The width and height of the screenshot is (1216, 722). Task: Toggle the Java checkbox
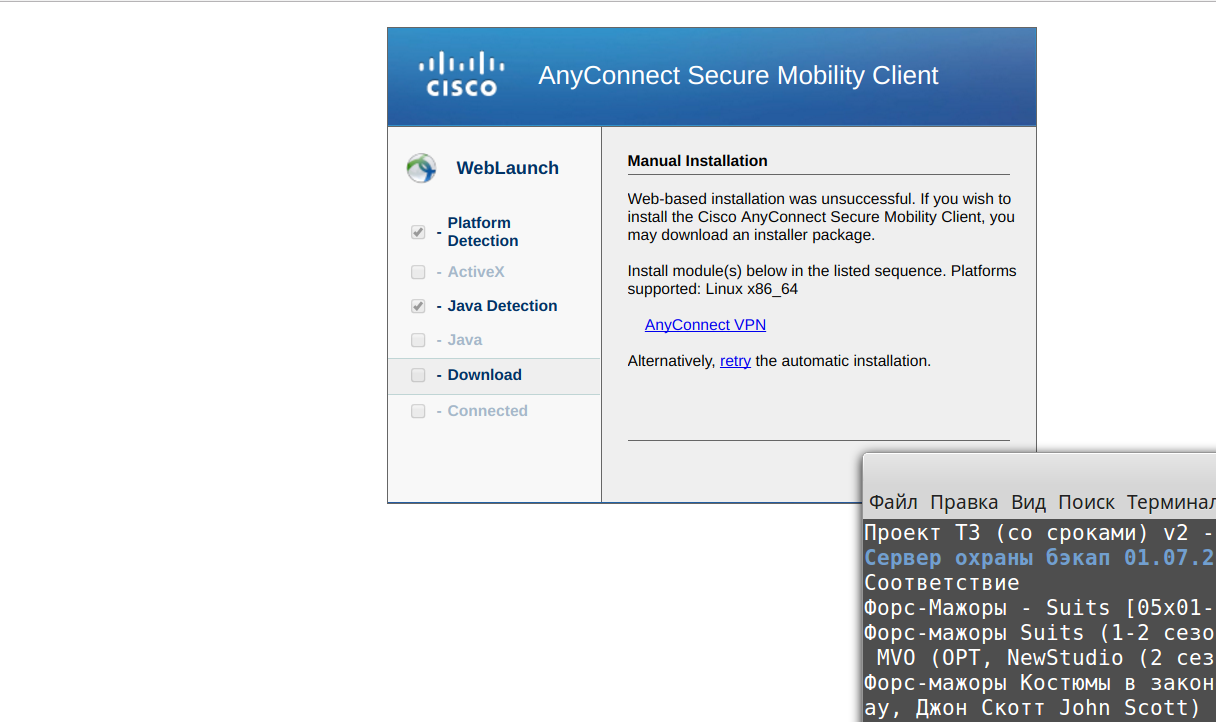coord(418,340)
